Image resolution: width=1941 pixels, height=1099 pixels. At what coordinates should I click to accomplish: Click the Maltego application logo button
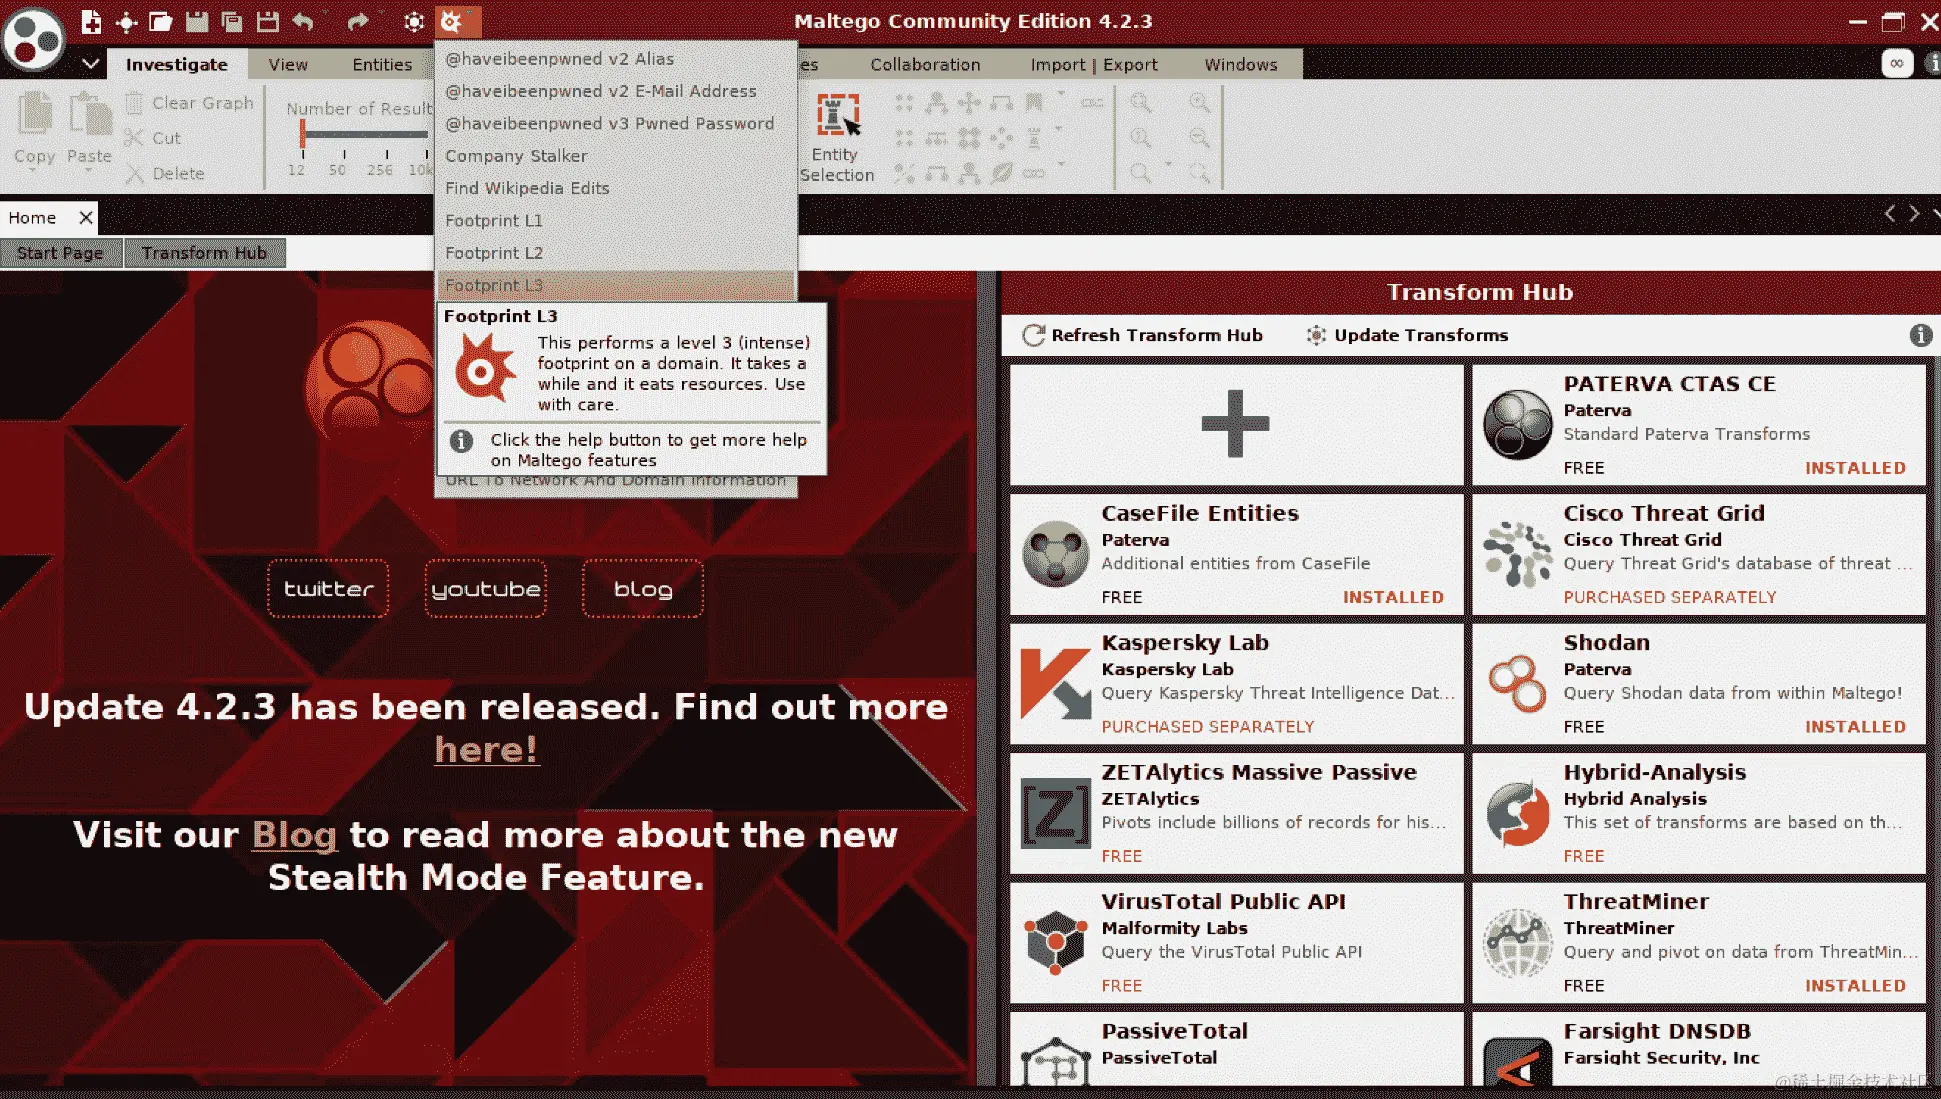[34, 40]
